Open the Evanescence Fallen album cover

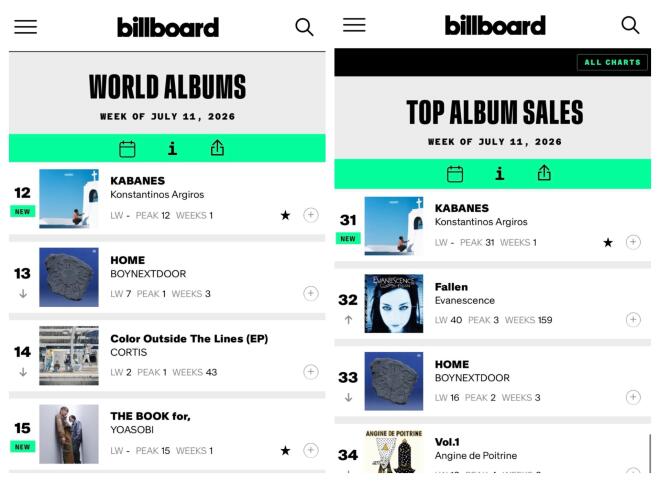(x=394, y=304)
